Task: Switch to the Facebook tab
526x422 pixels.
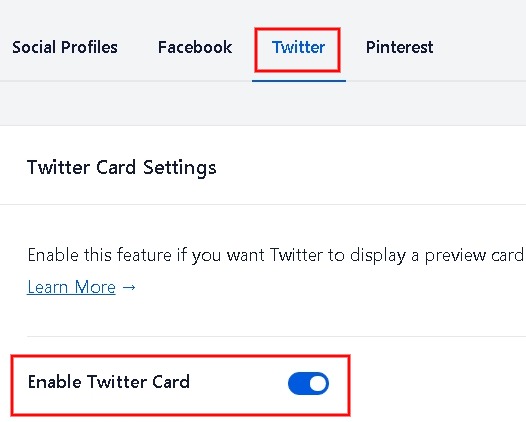Action: click(195, 47)
